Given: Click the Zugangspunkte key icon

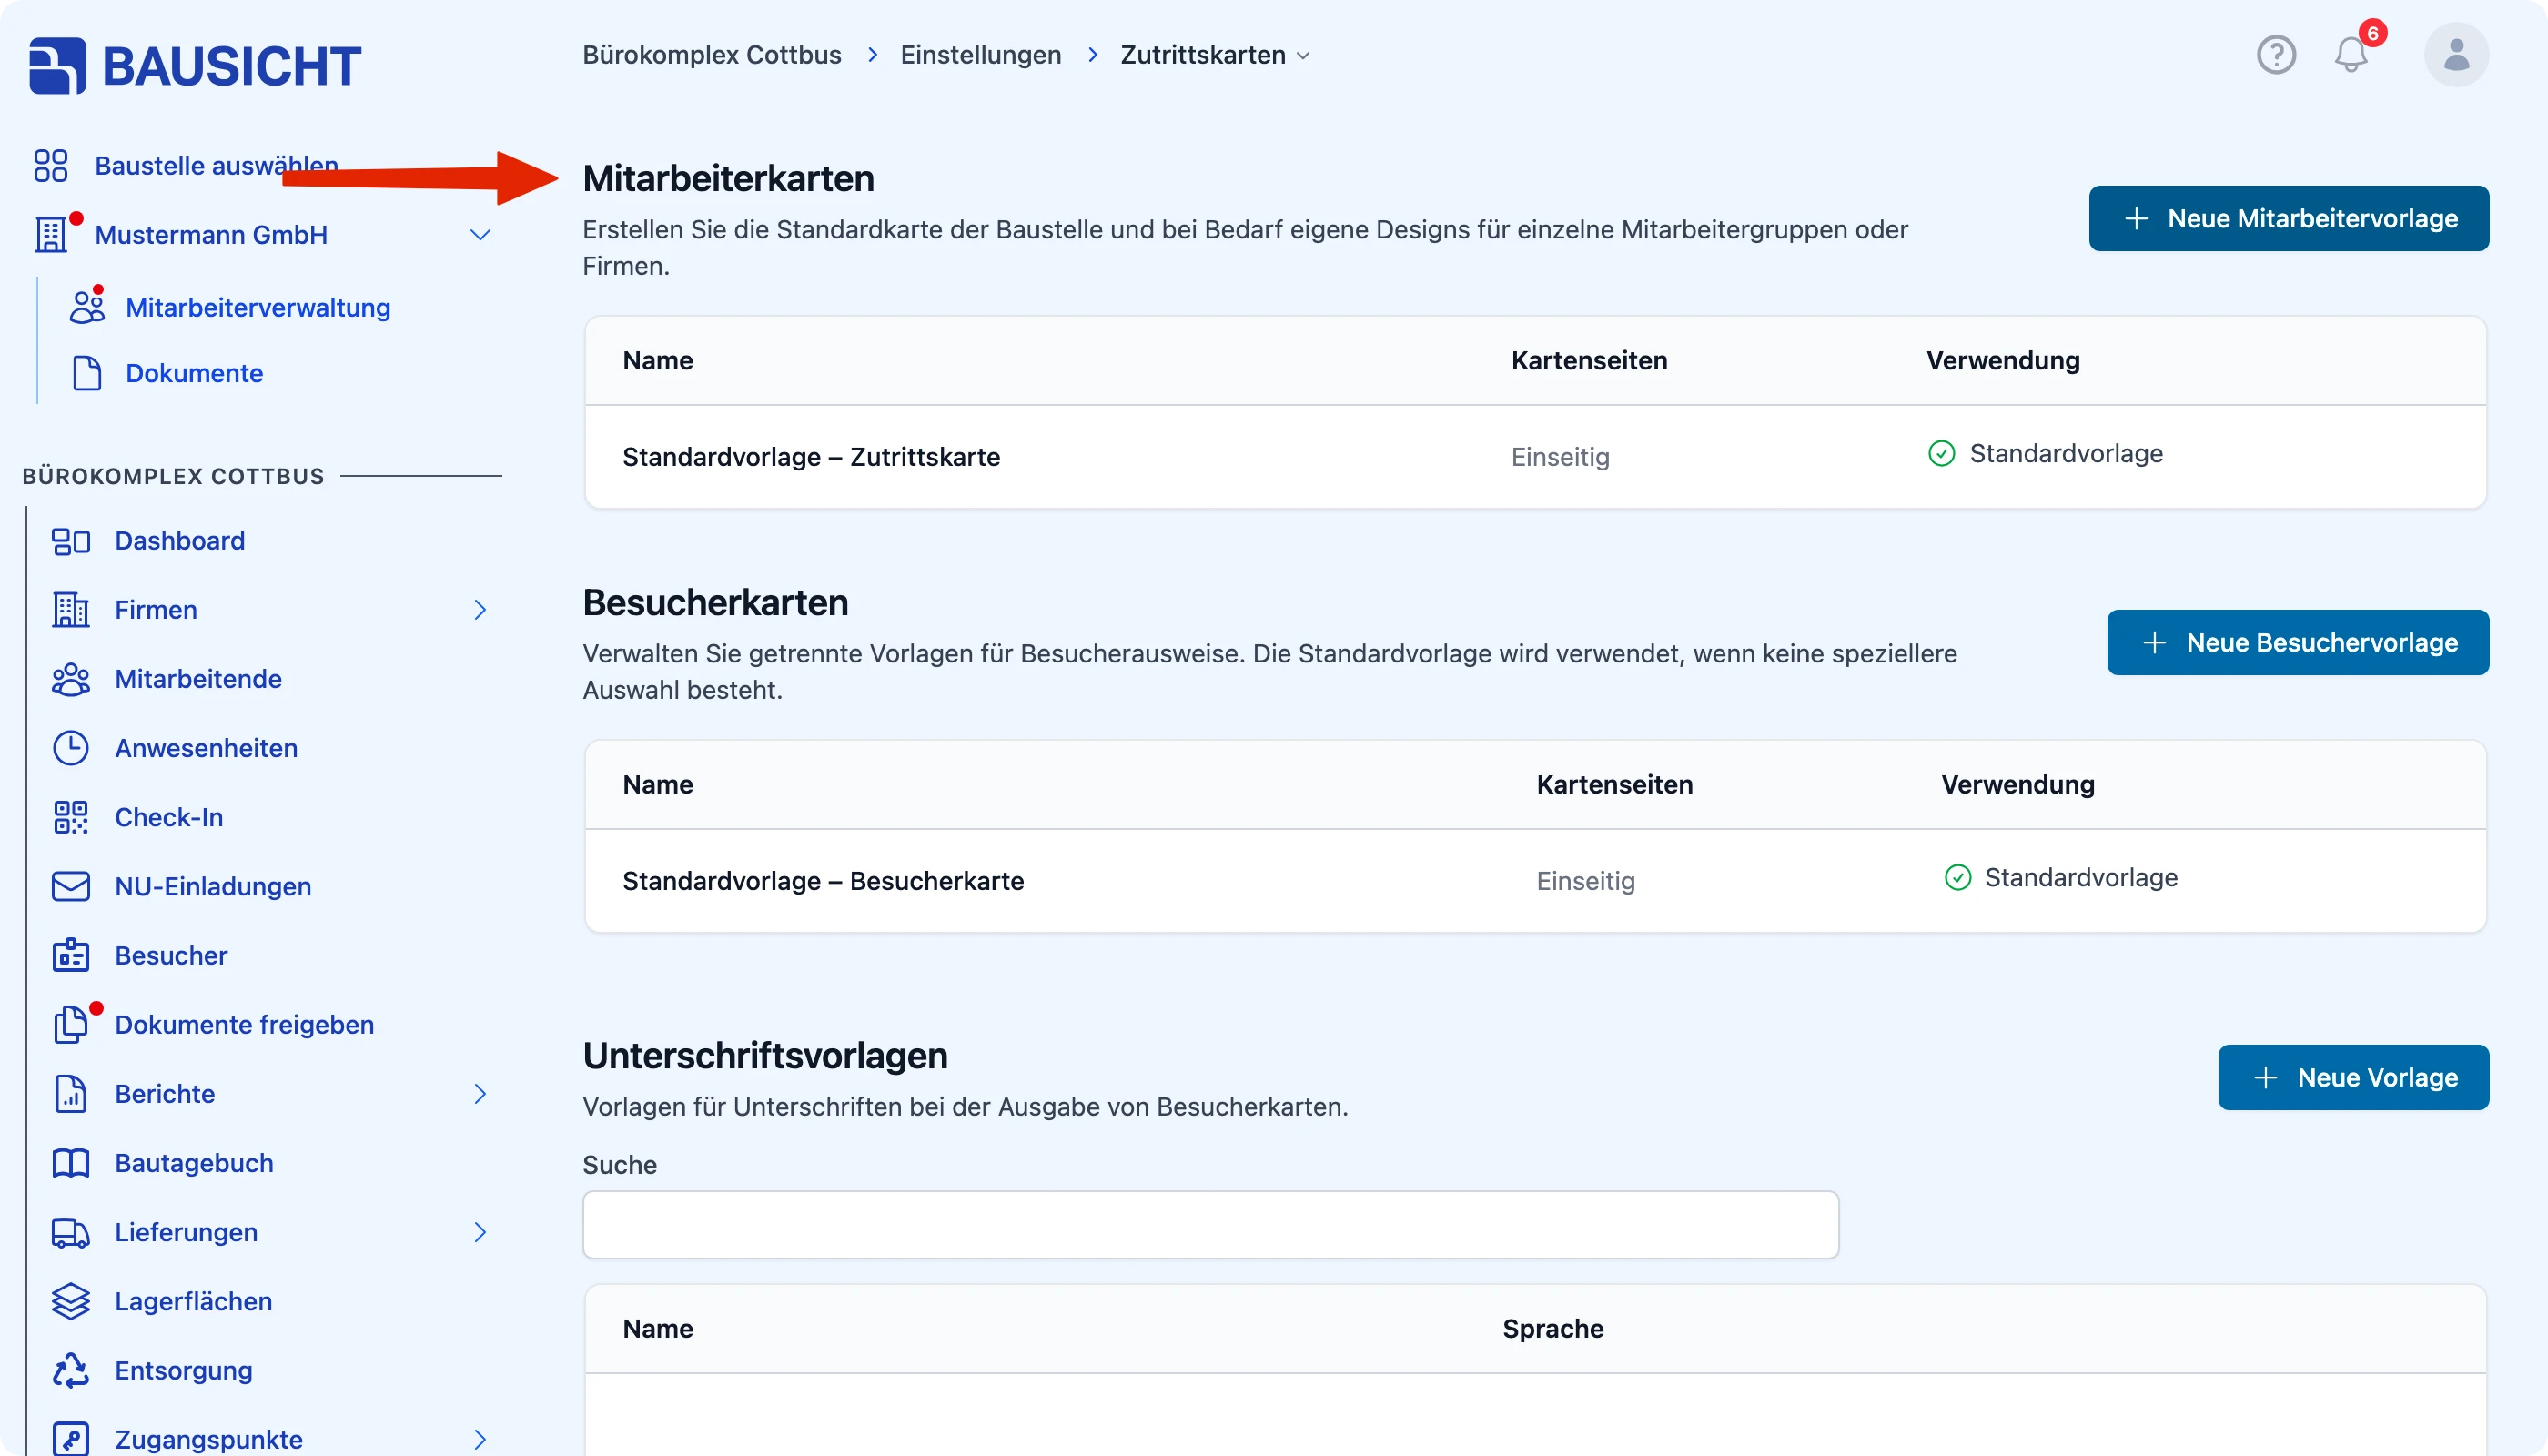Looking at the screenshot, I should tap(70, 1439).
